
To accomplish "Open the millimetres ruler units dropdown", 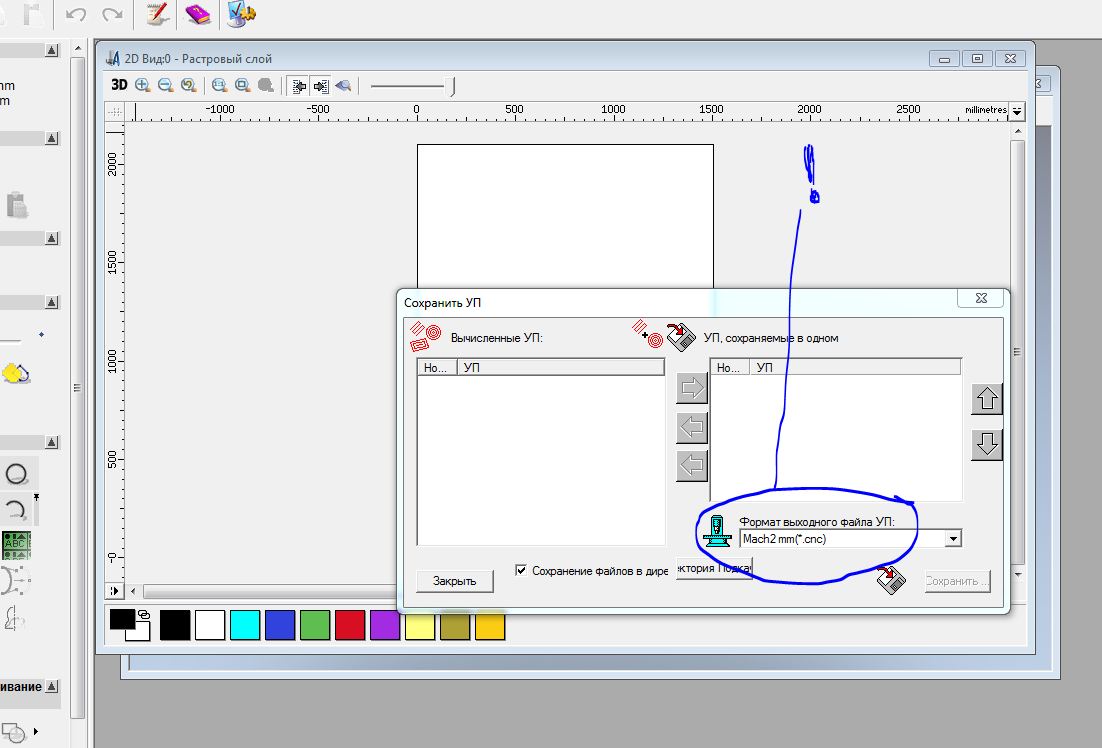I will pos(1017,110).
